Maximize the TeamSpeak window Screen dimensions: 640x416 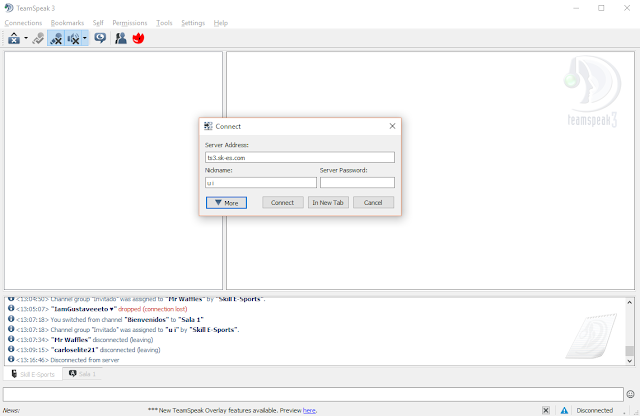pos(601,8)
